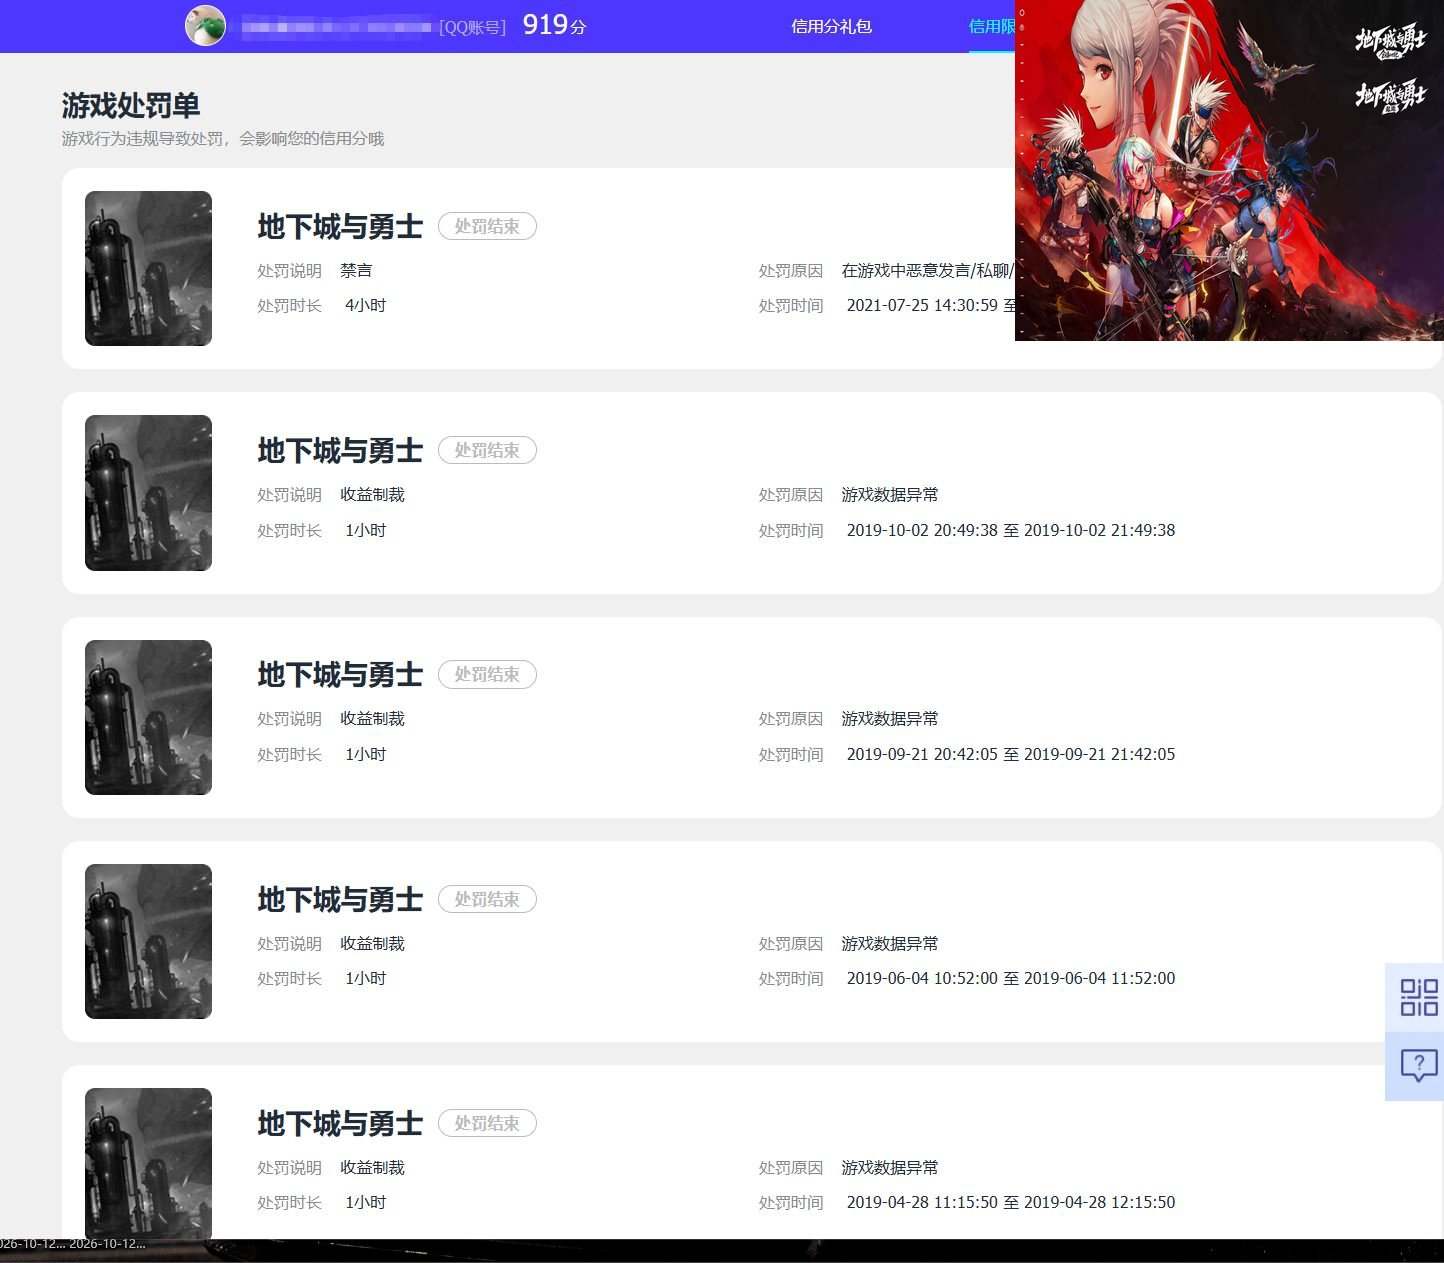Image resolution: width=1444 pixels, height=1263 pixels.
Task: Click 处罚结束 badge on the 2019-10-02 record
Action: (x=487, y=450)
